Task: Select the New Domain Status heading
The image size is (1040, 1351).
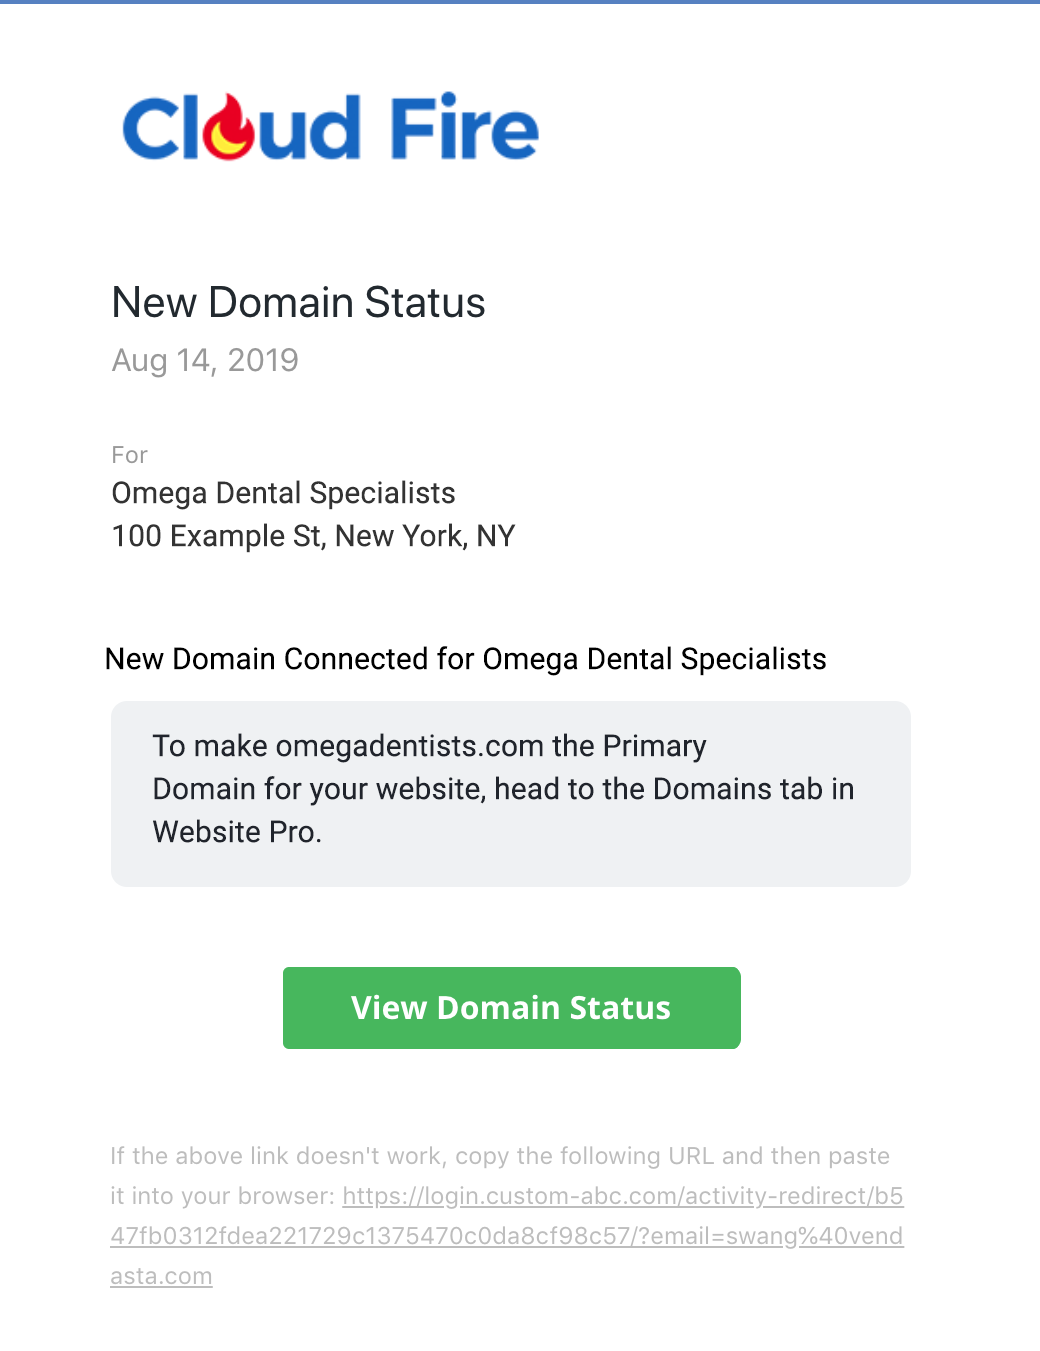Action: click(298, 302)
